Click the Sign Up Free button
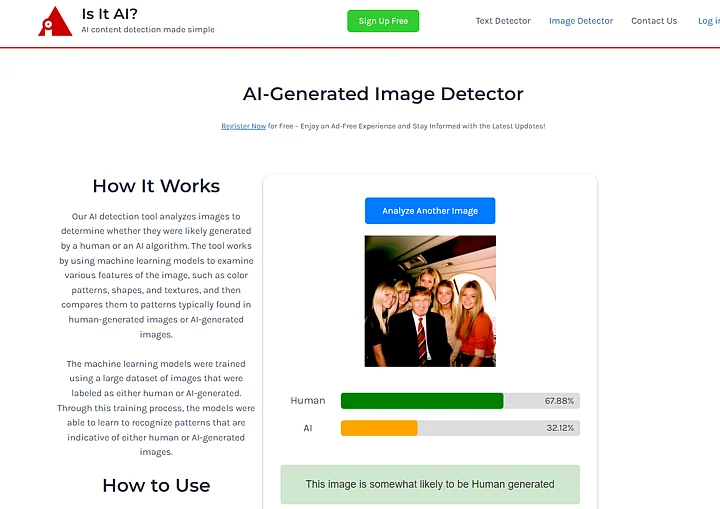The height and width of the screenshot is (509, 720). (x=383, y=21)
